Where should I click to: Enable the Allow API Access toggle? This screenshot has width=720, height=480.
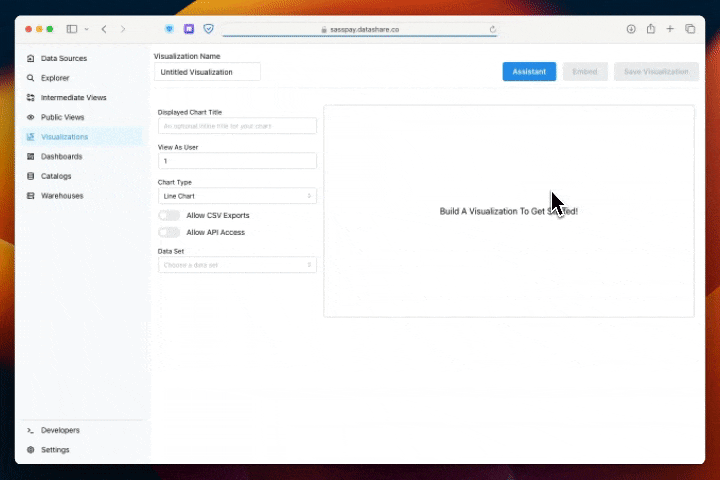[x=169, y=232]
